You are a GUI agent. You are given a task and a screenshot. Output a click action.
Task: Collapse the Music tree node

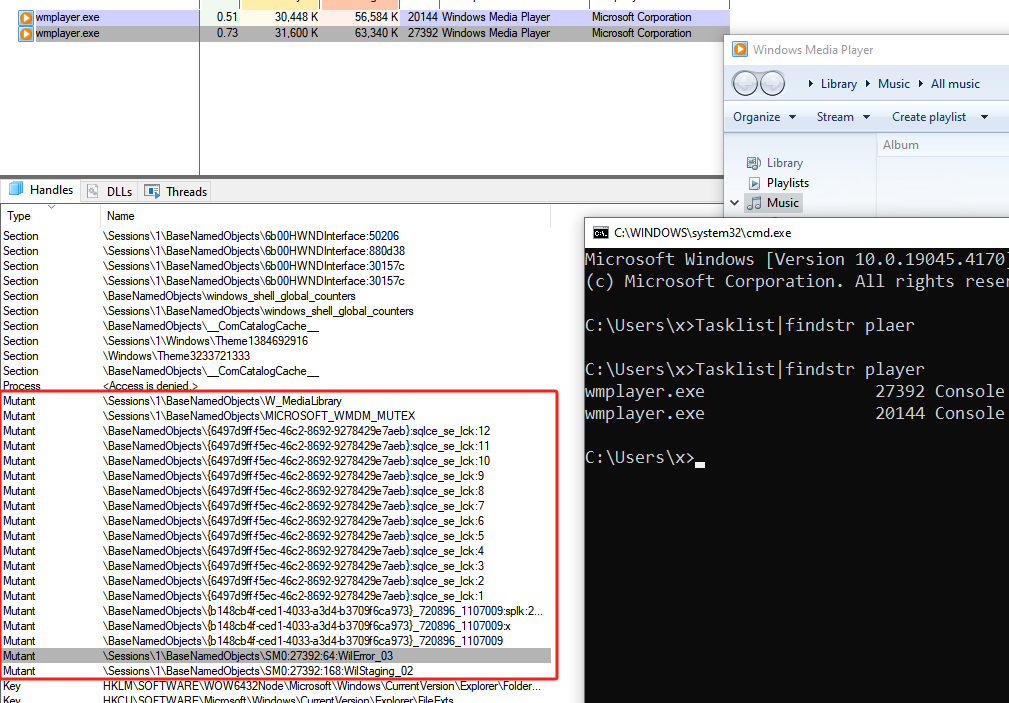734,203
